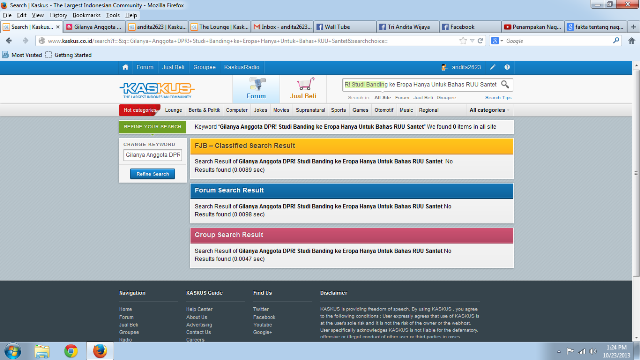Open the help question mark icon

click(507, 67)
